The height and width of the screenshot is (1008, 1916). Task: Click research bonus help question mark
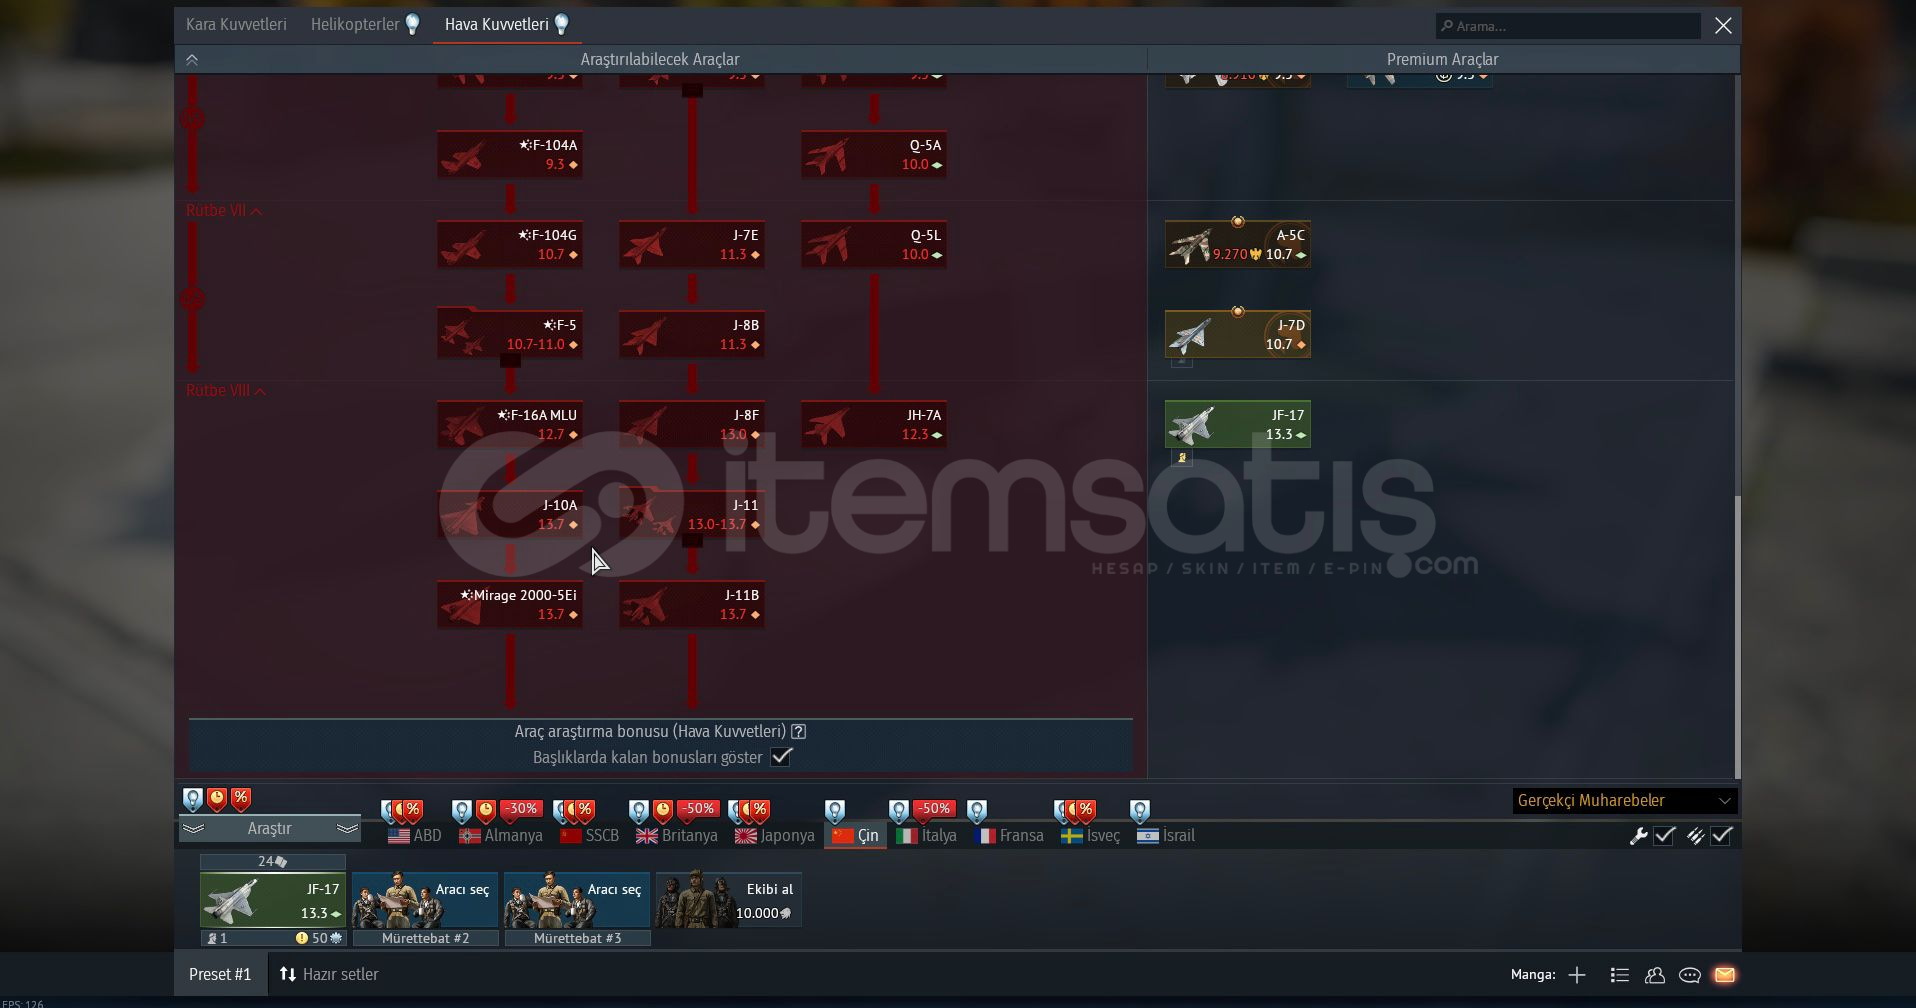[x=799, y=732]
